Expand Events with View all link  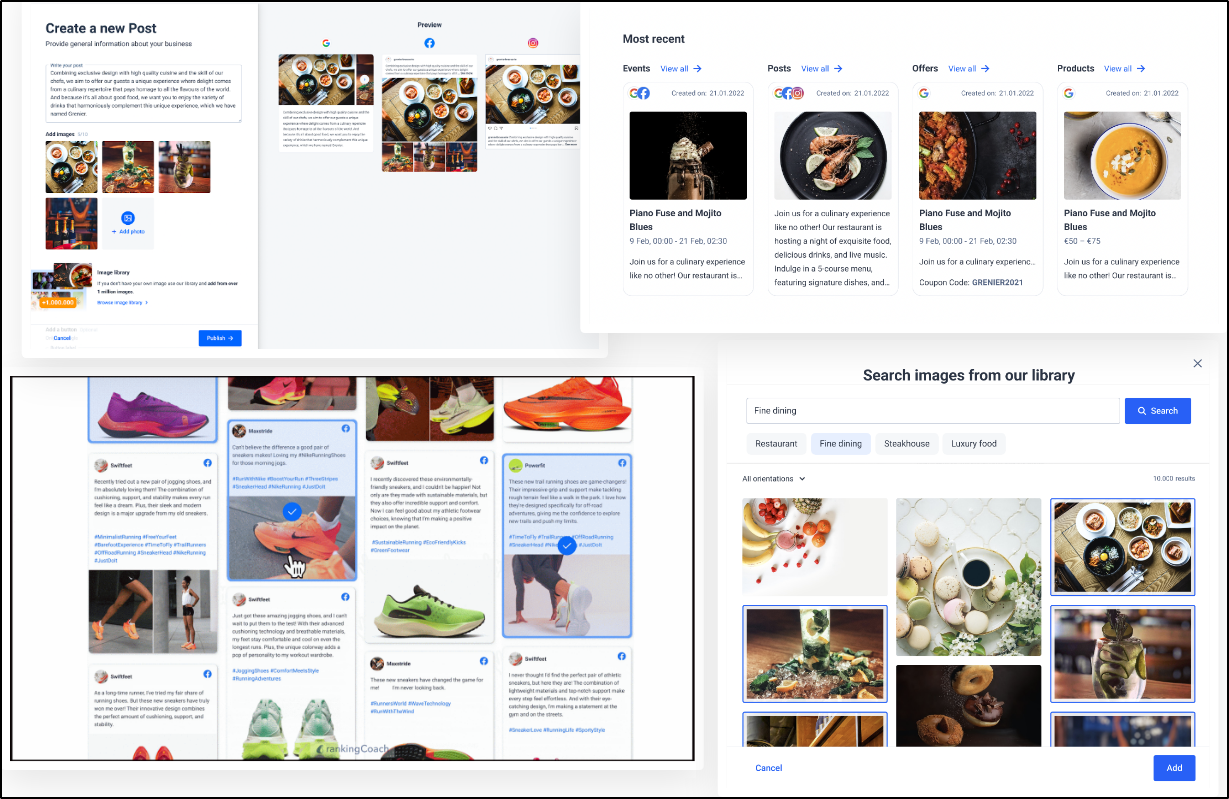tap(681, 69)
